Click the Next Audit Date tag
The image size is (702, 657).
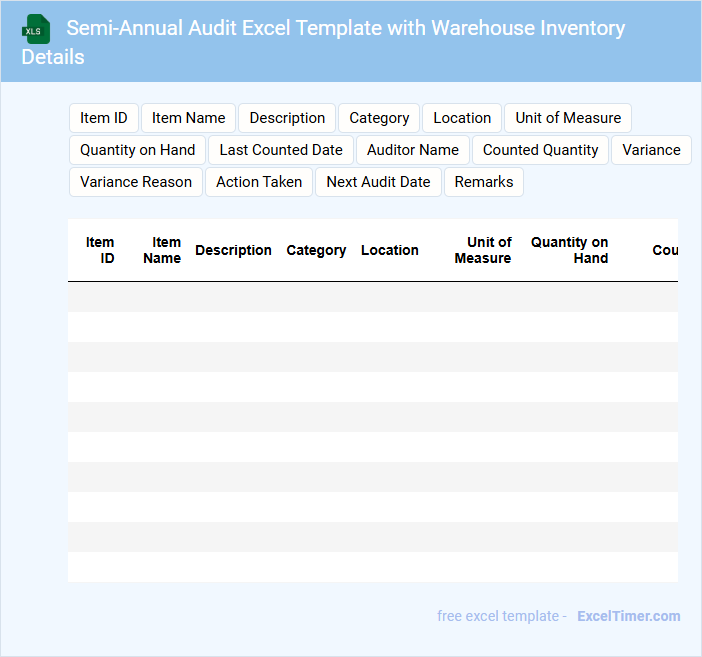tap(378, 182)
